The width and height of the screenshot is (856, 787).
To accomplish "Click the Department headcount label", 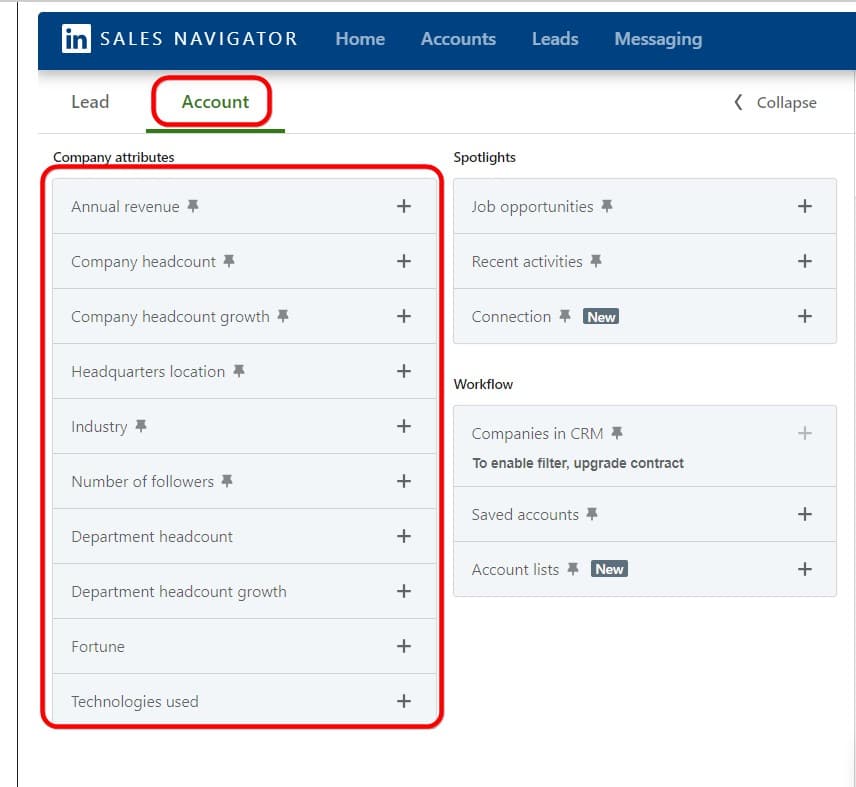I will click(x=151, y=537).
